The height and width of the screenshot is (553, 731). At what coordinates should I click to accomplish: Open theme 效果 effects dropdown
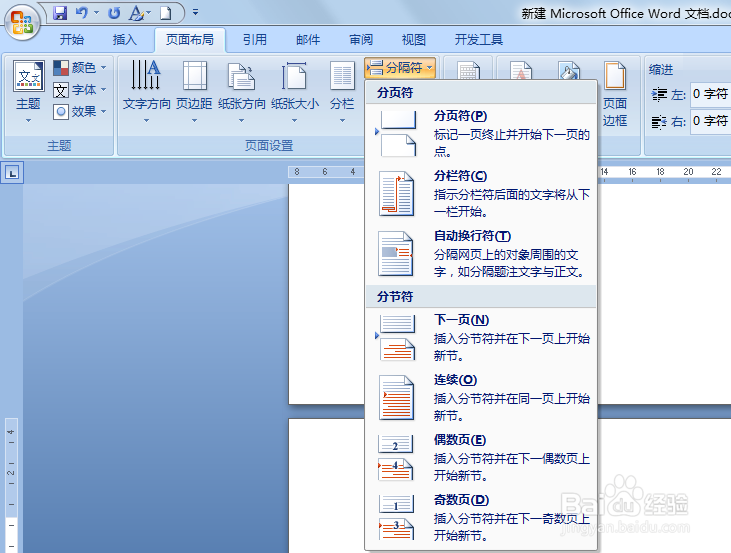(x=80, y=111)
